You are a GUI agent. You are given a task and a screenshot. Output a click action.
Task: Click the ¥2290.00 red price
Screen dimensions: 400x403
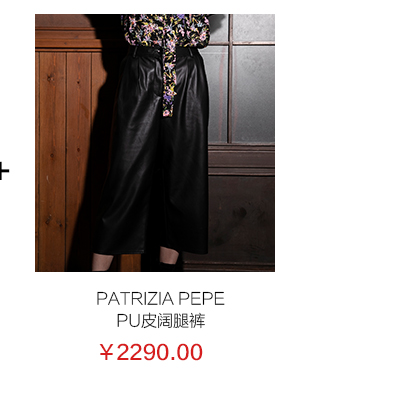coord(151,352)
